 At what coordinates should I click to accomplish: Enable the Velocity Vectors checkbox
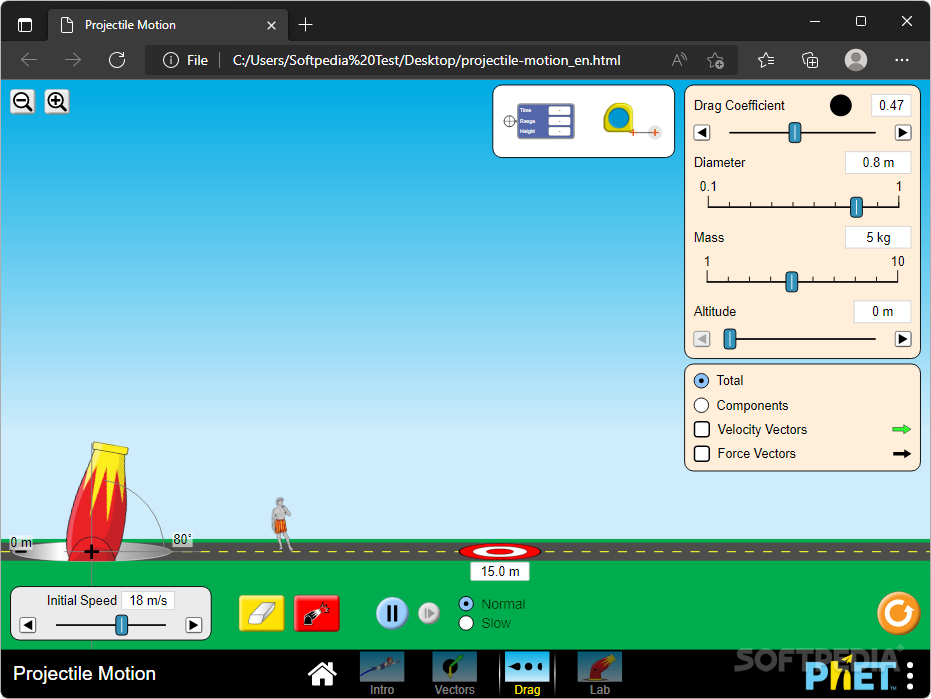coord(702,429)
